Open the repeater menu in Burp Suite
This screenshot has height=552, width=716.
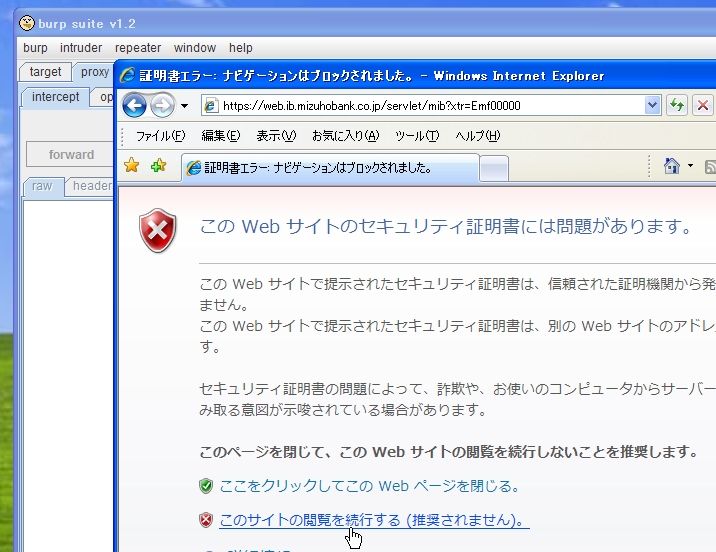(138, 48)
